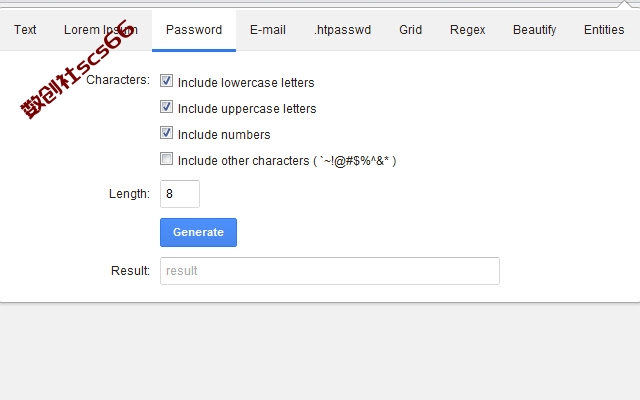Uncheck Include lowercase letters checkbox
The image size is (640, 400).
click(x=166, y=80)
